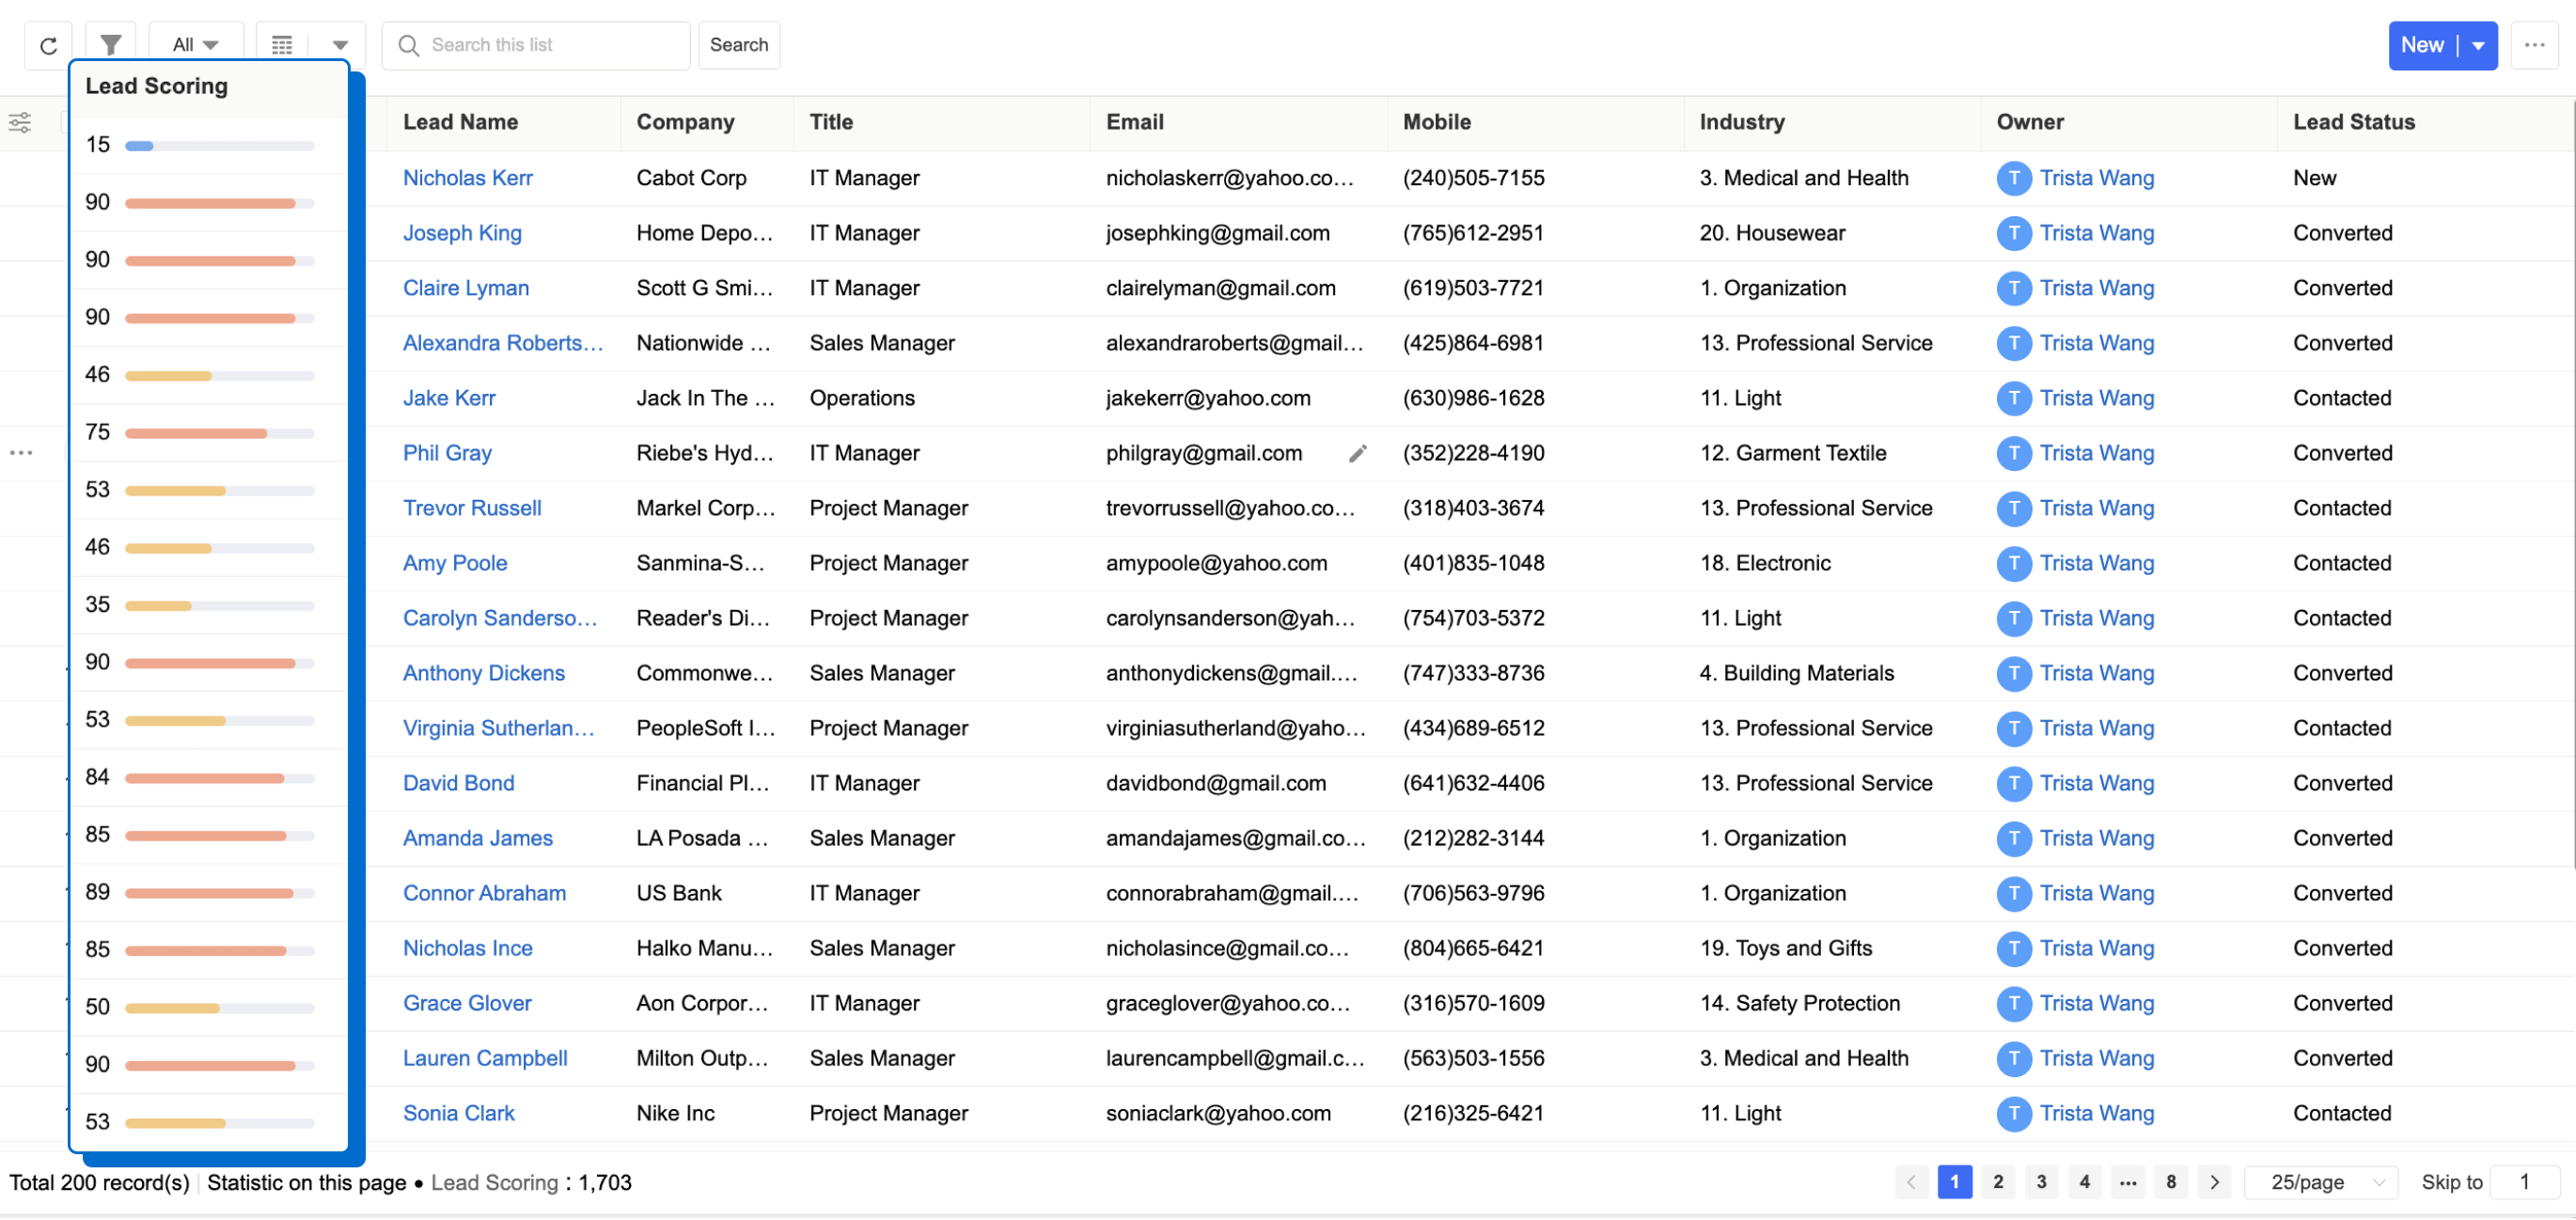The height and width of the screenshot is (1220, 2576).
Task: Go to page 3
Action: (2041, 1183)
